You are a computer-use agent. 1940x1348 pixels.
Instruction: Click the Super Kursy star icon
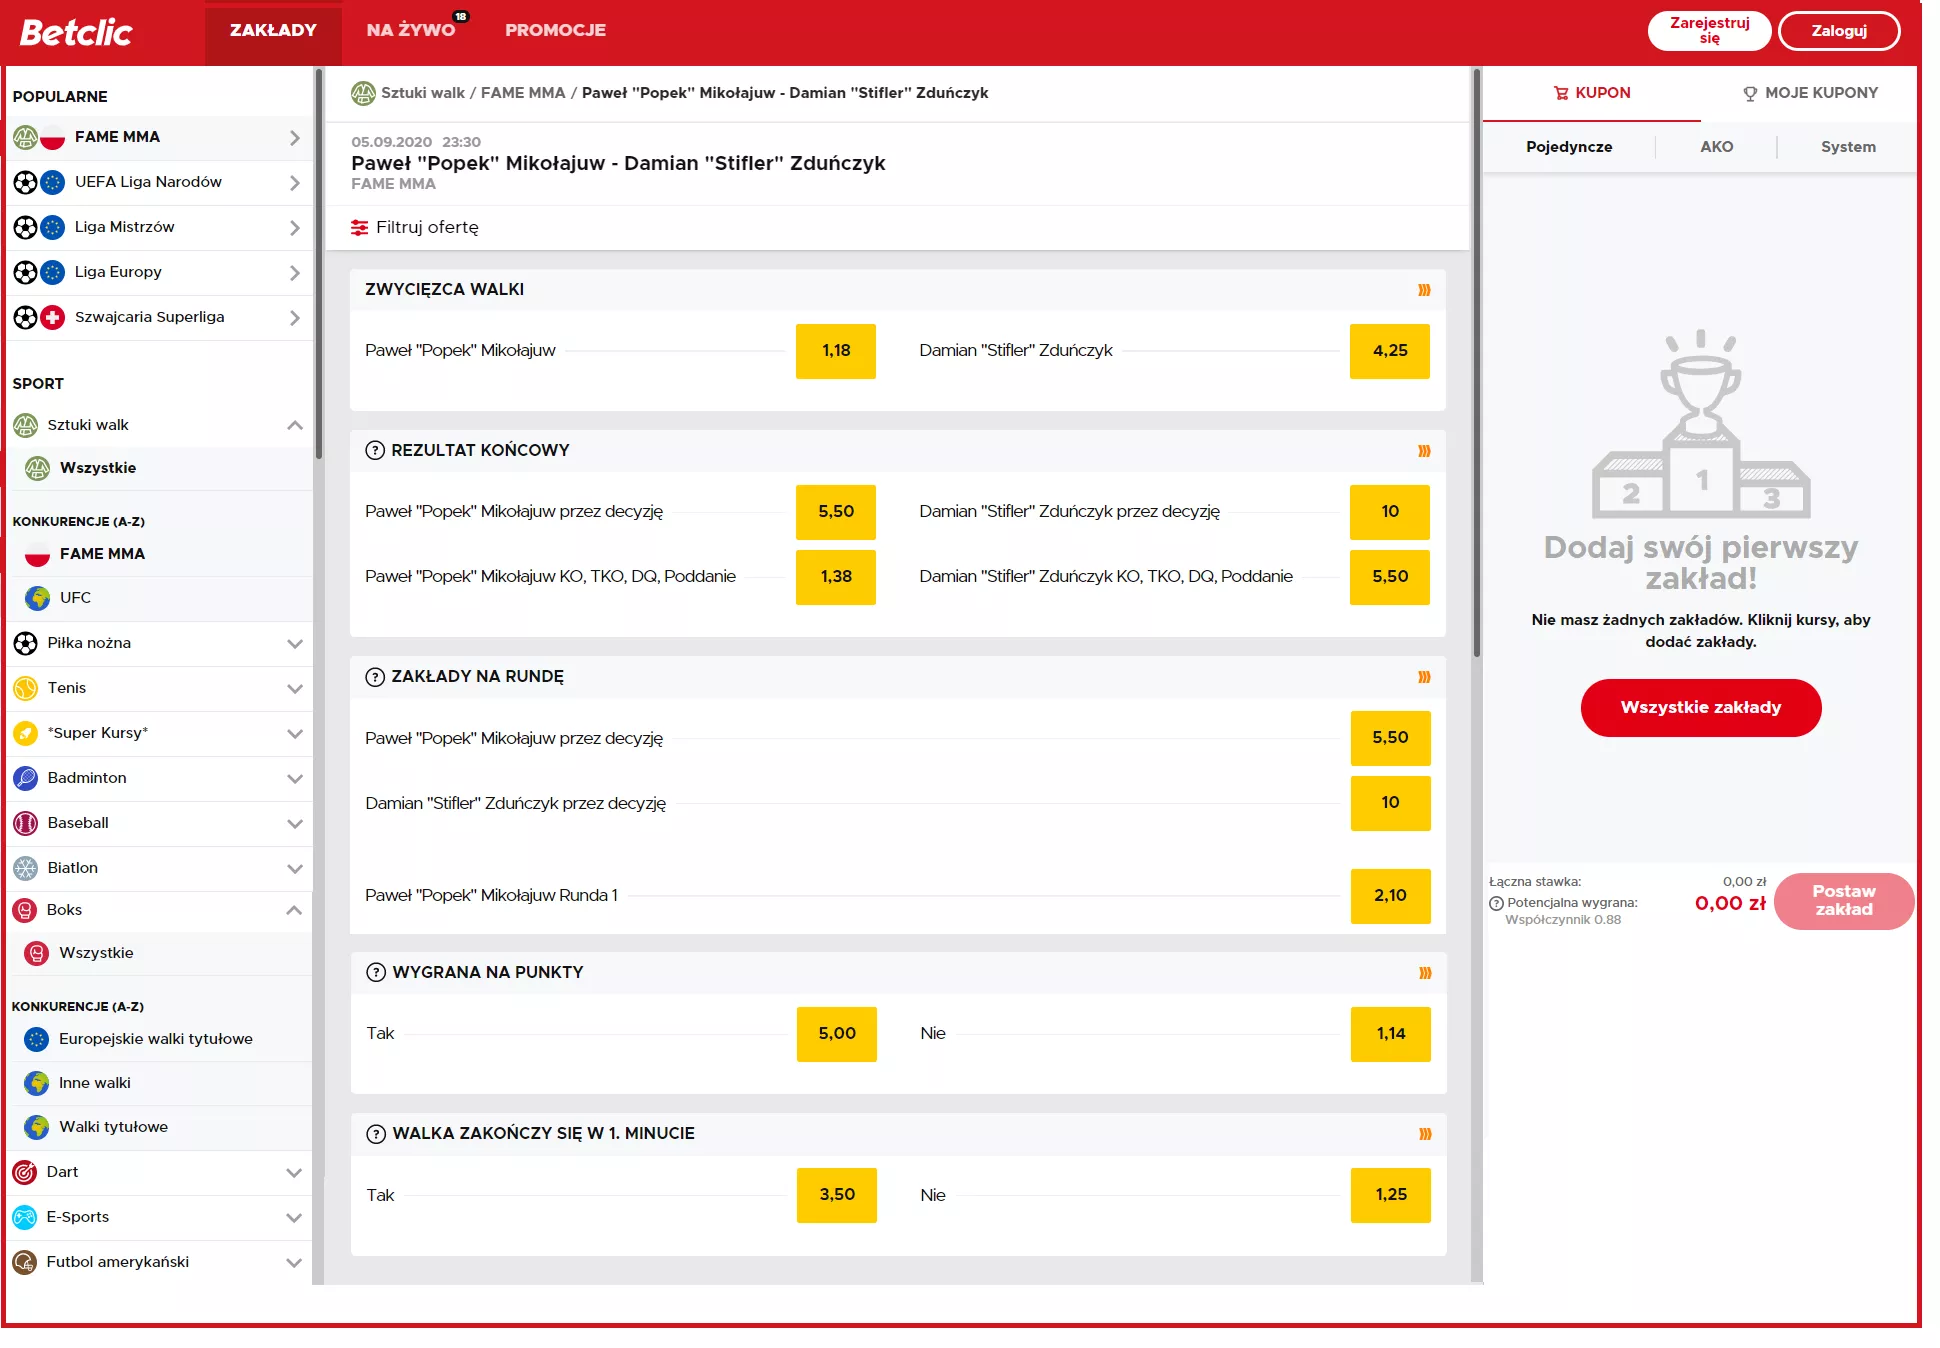(x=25, y=733)
